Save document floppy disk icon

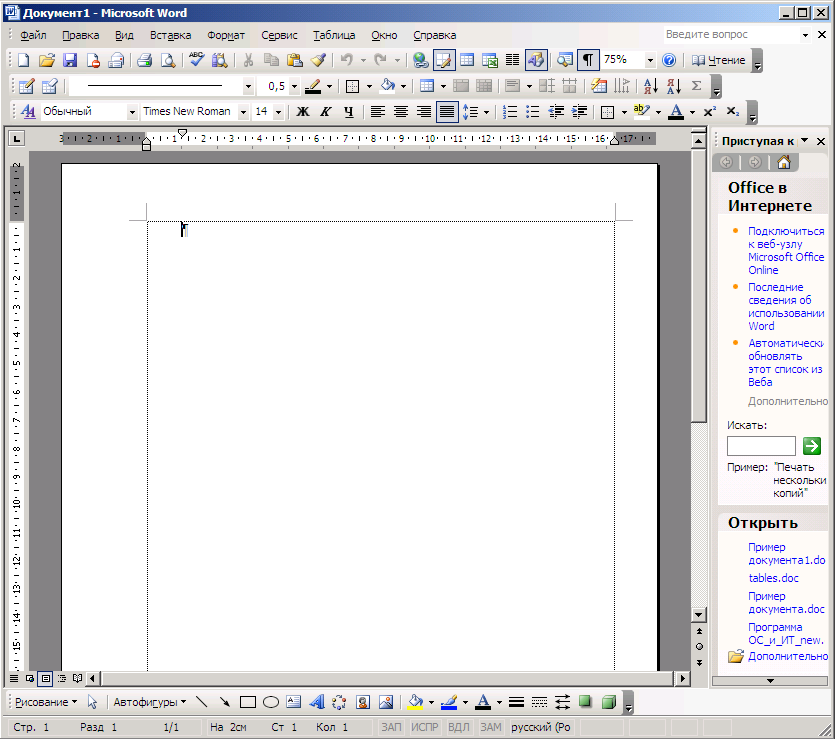tap(70, 60)
